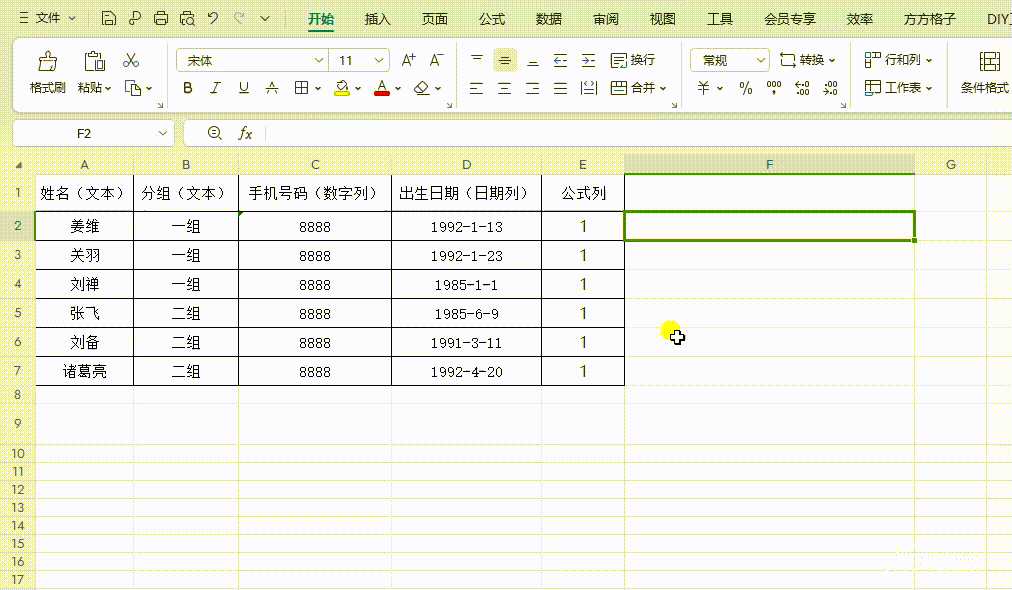Align text left

coord(476,88)
